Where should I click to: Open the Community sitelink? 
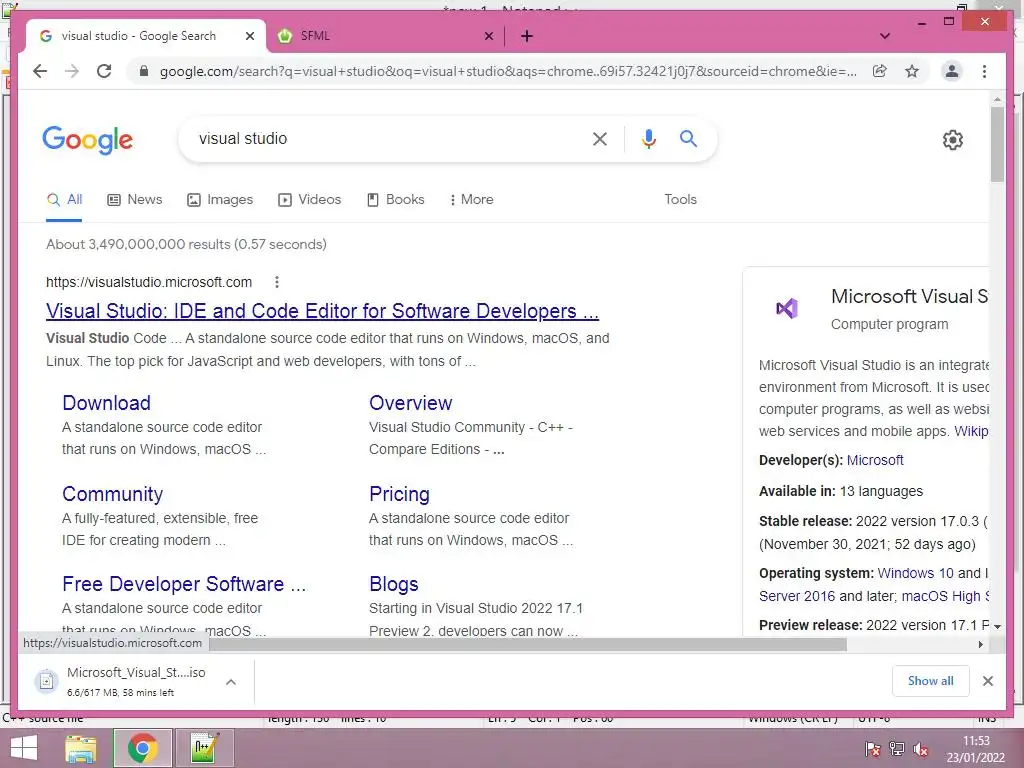tap(112, 494)
